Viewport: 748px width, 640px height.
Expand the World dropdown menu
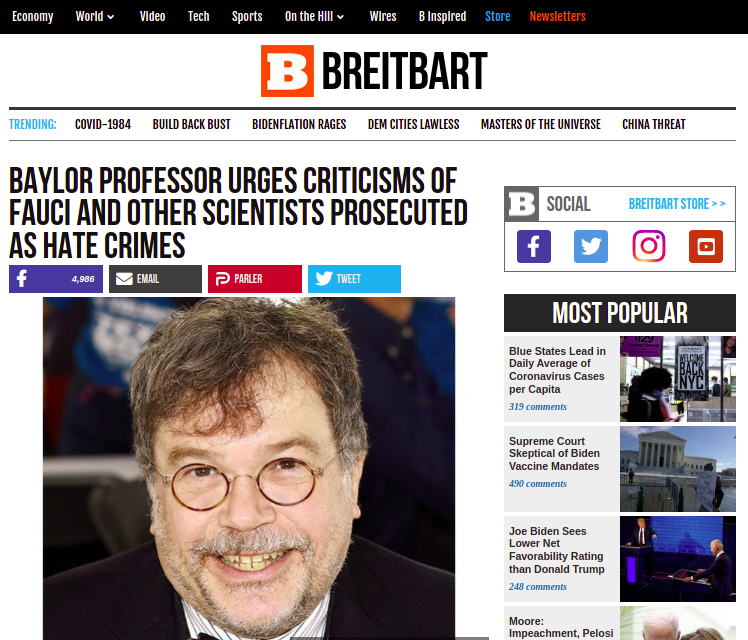click(x=95, y=17)
